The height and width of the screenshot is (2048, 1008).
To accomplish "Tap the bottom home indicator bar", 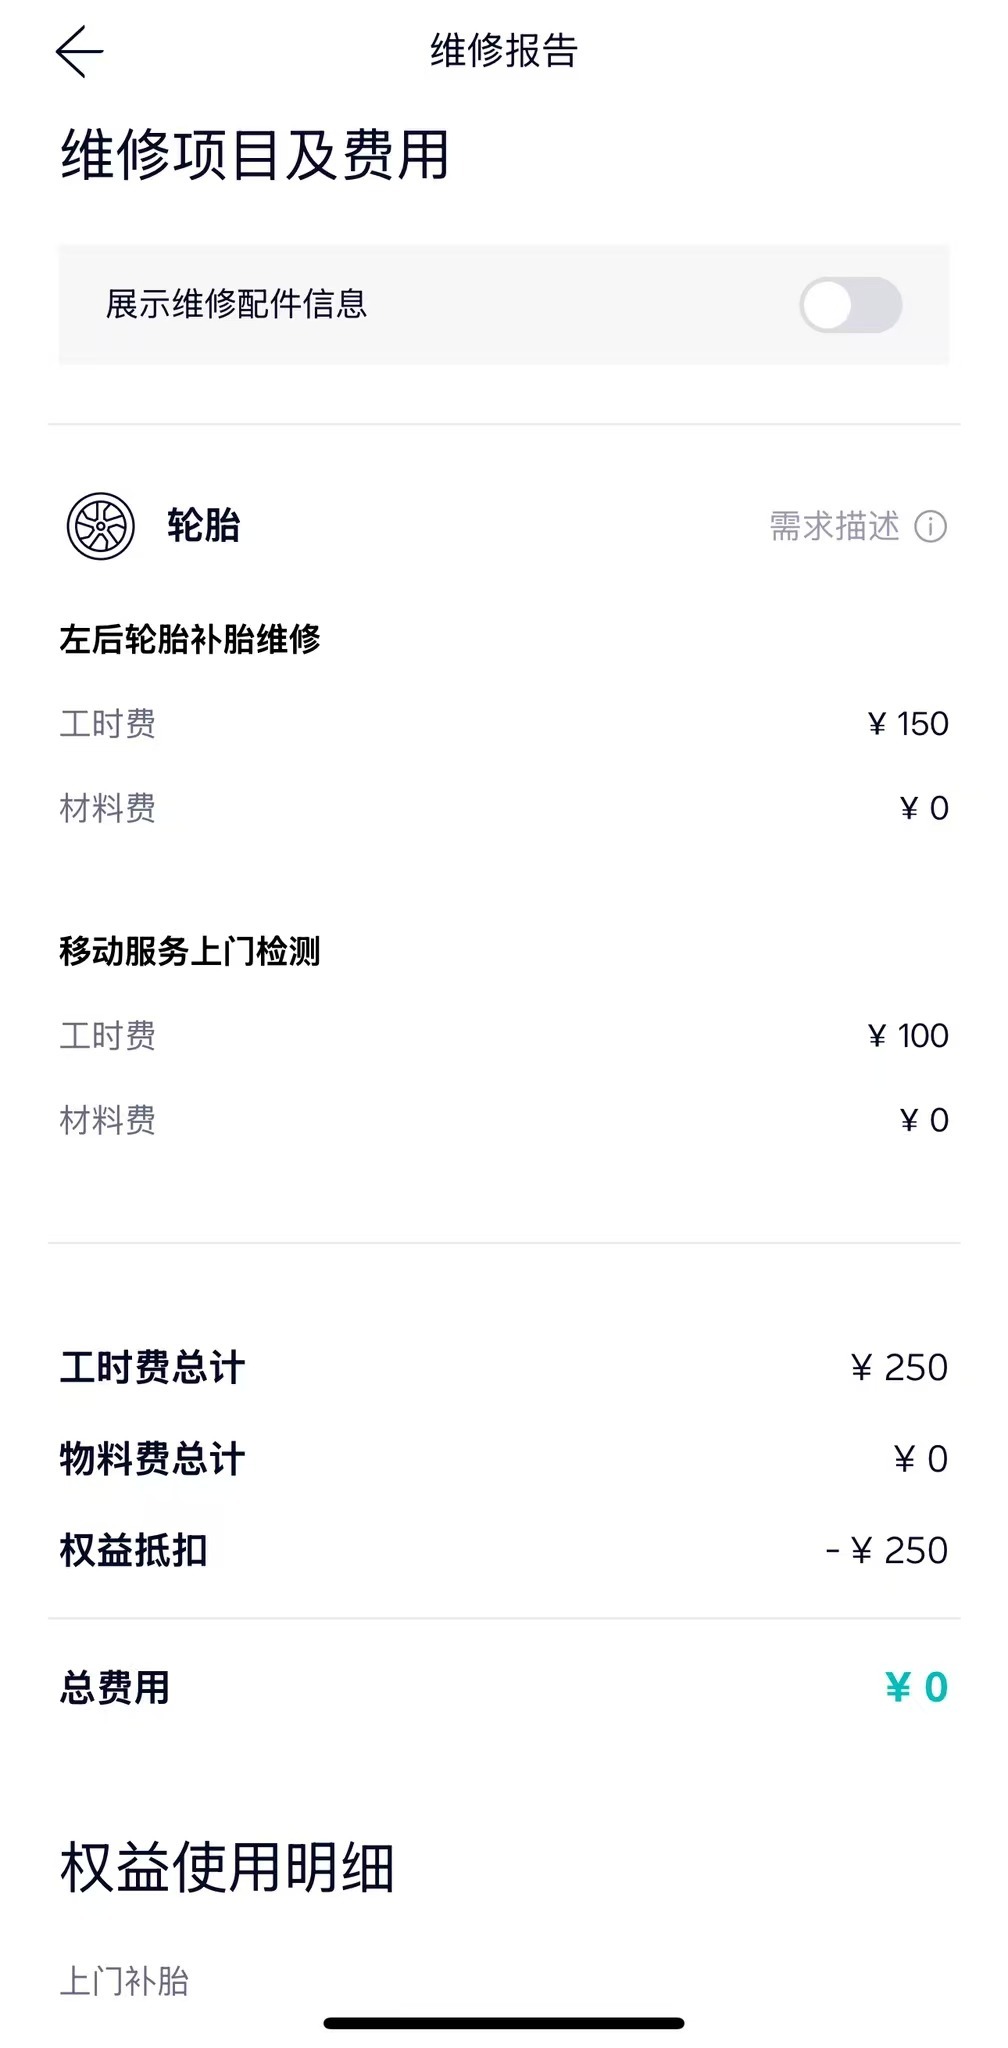I will coord(504,2023).
